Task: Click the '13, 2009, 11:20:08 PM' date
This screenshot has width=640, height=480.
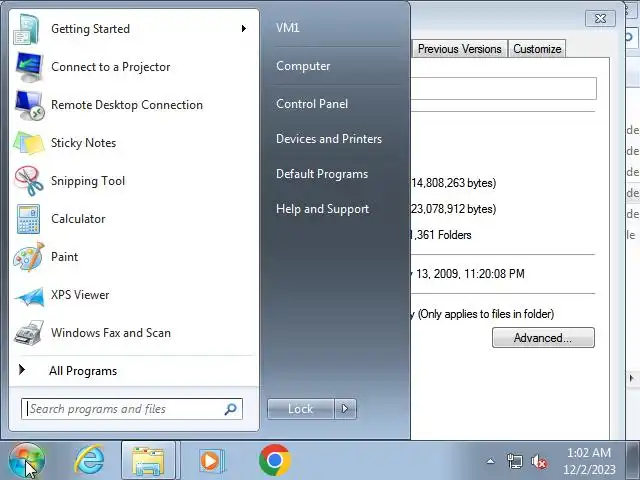Action: click(470, 273)
